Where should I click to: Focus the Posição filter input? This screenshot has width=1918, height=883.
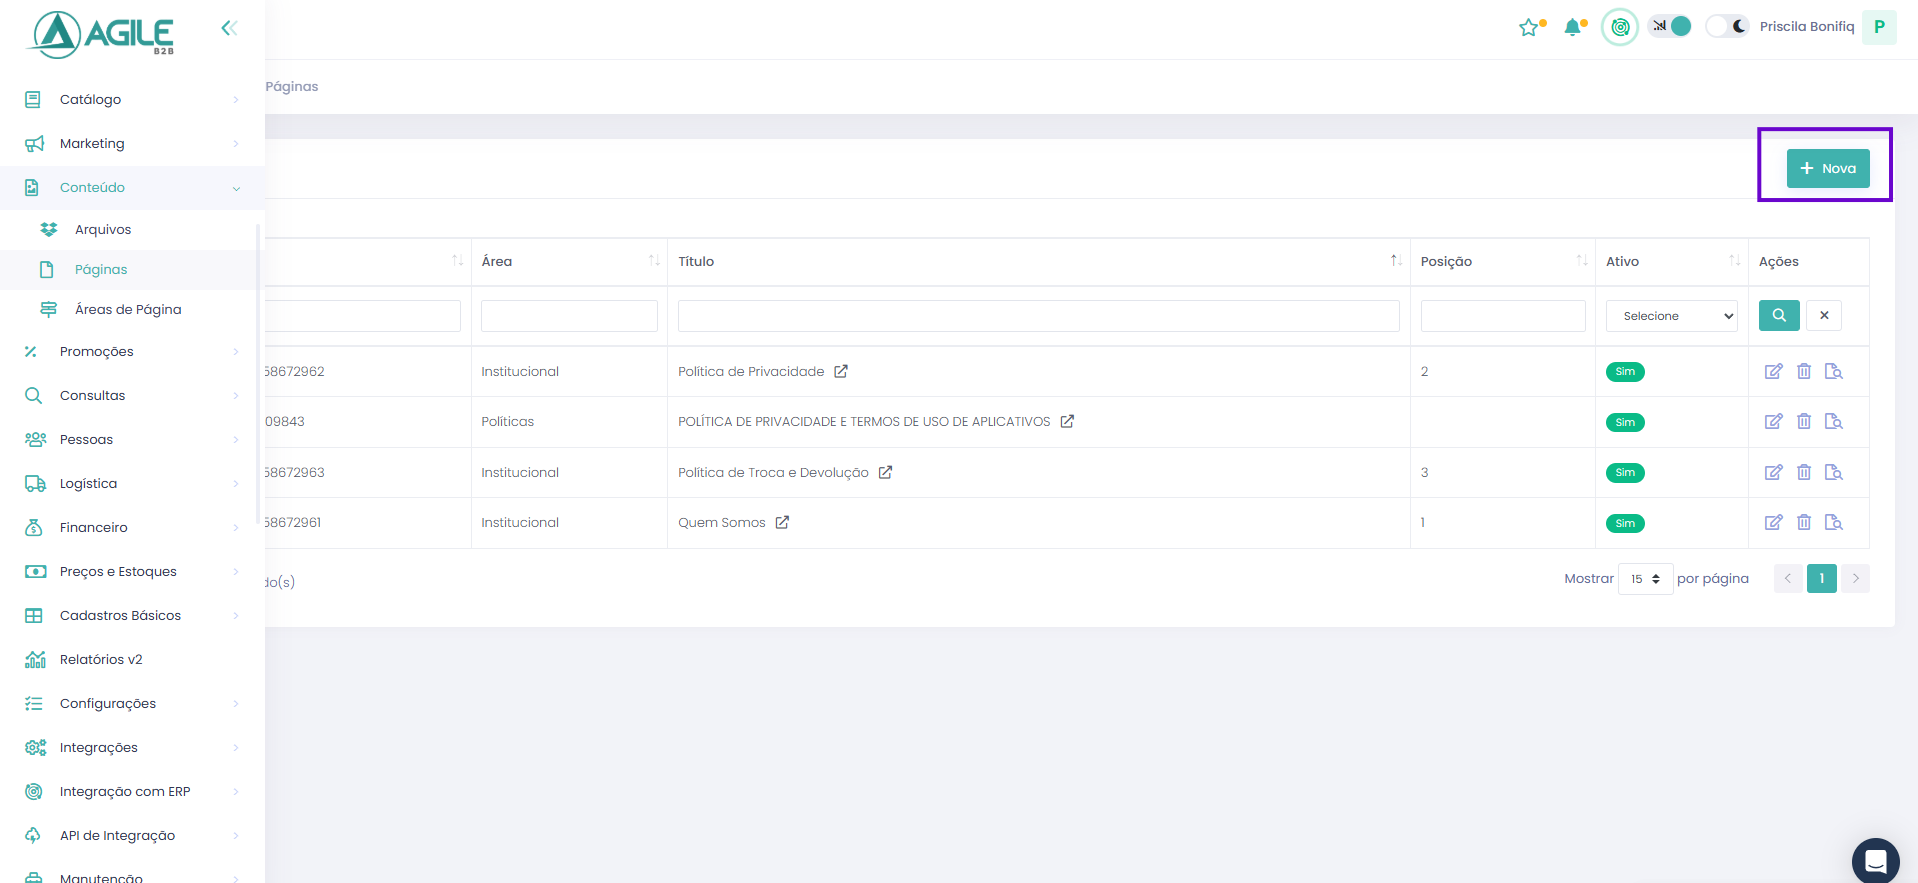pos(1503,316)
